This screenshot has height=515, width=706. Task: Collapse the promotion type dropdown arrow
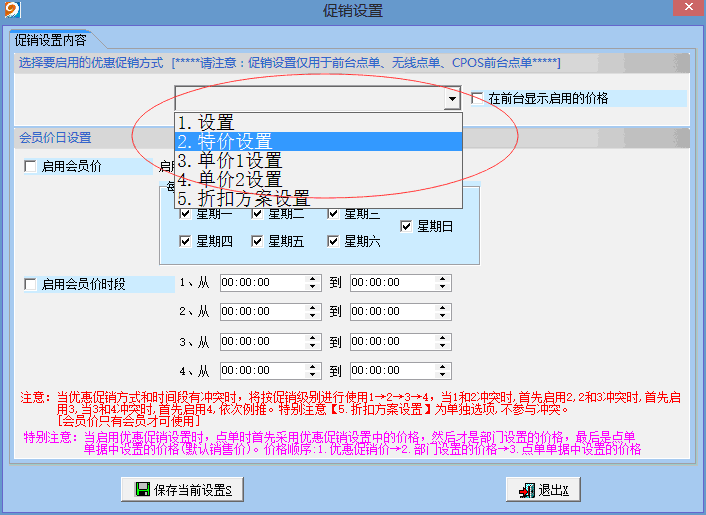pos(452,99)
